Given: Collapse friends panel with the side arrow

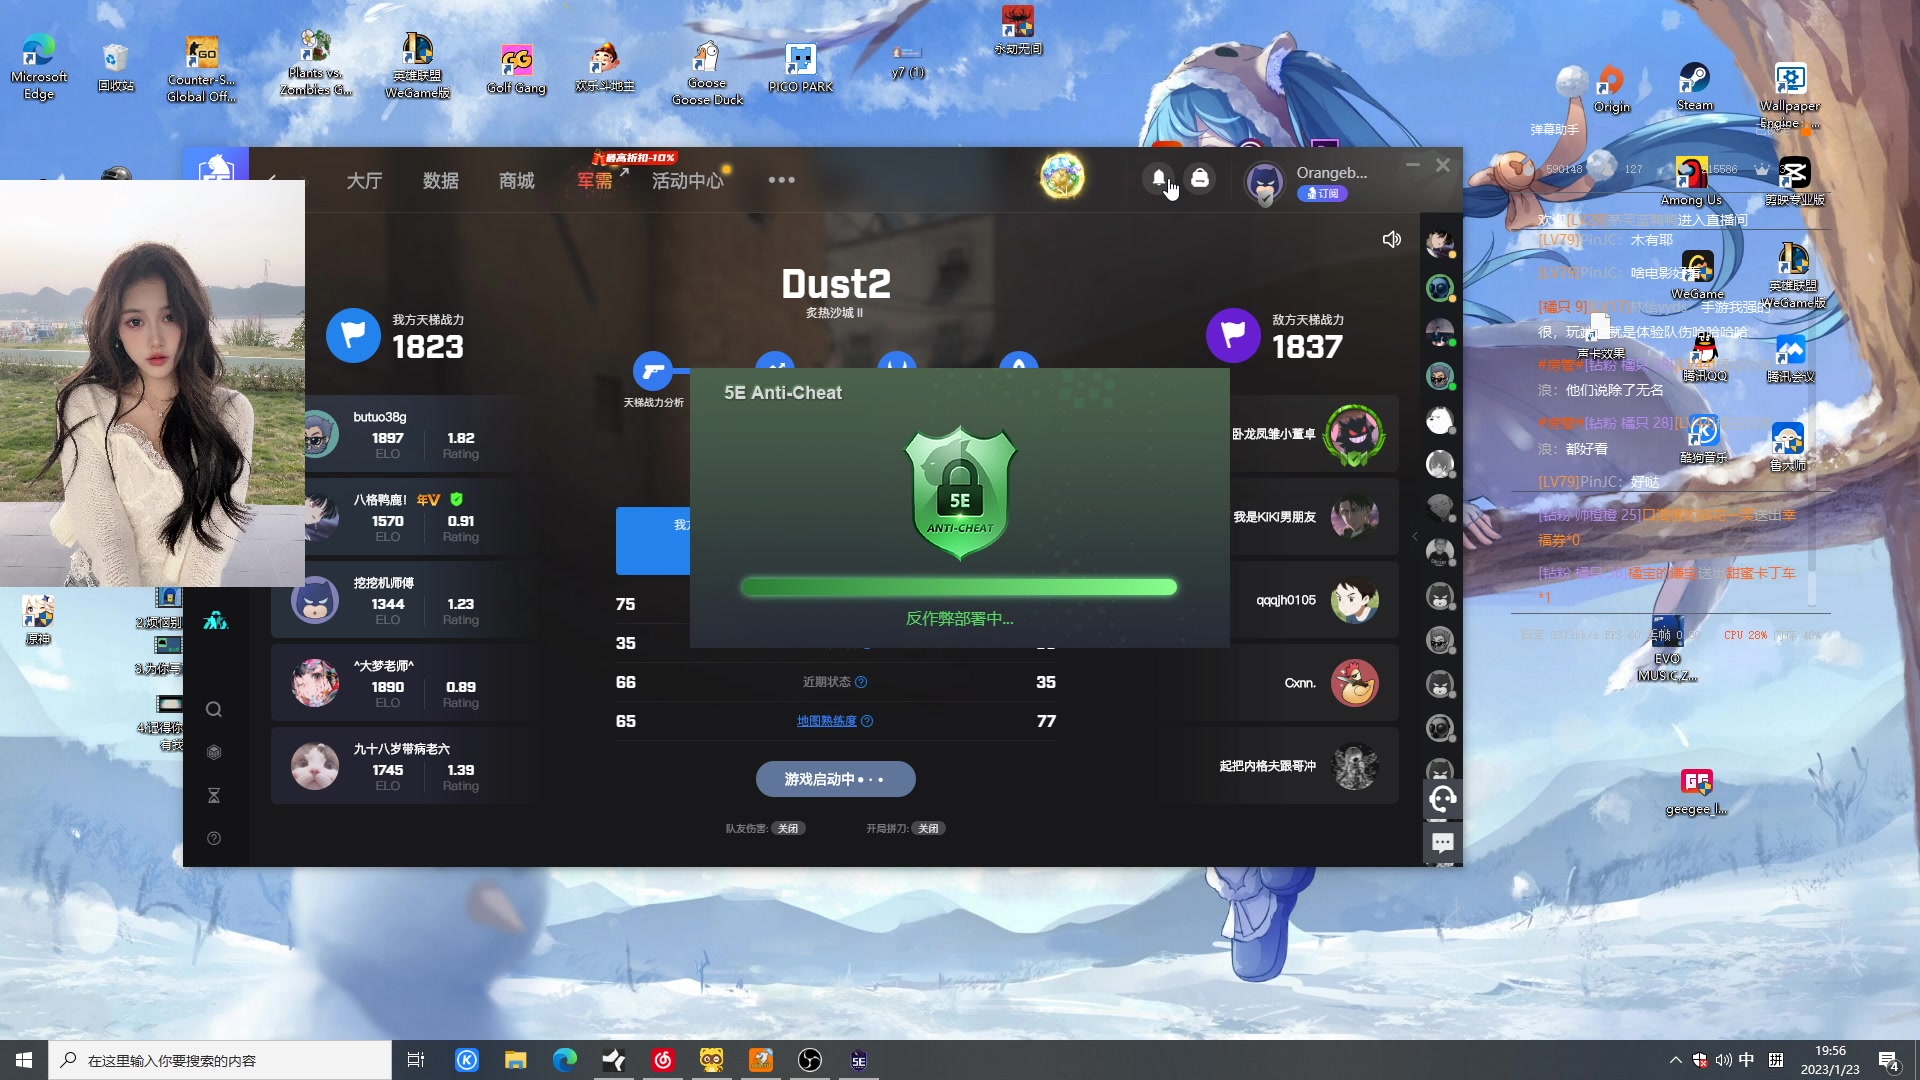Looking at the screenshot, I should pos(1414,537).
